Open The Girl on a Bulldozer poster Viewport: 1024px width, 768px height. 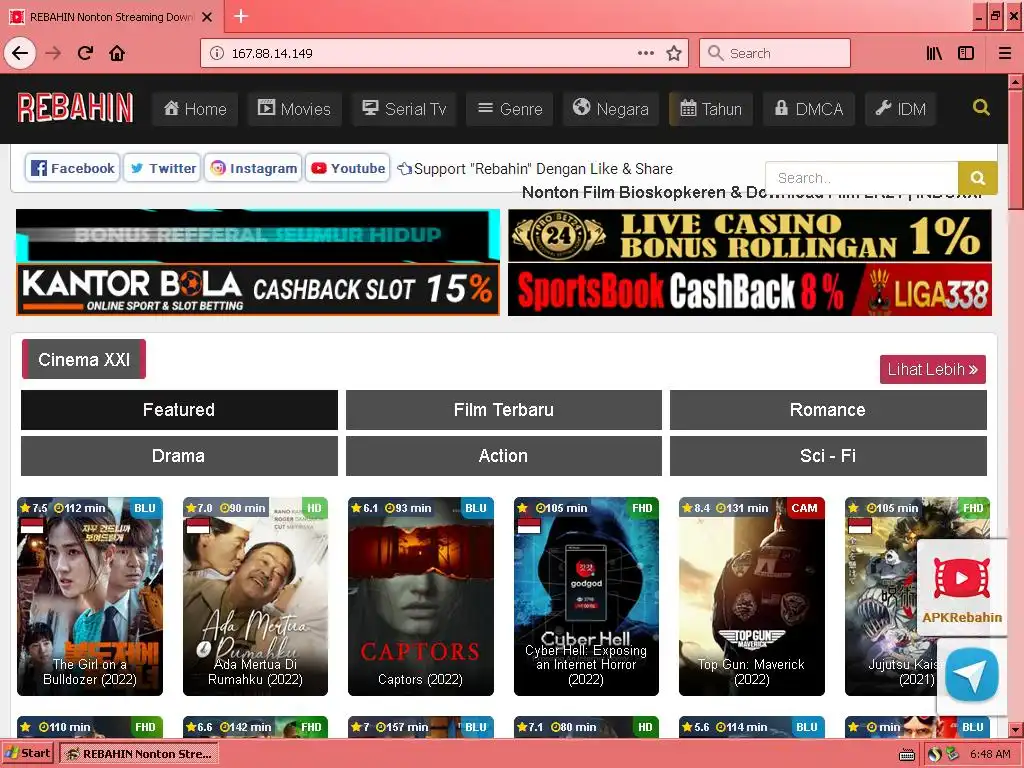click(89, 596)
